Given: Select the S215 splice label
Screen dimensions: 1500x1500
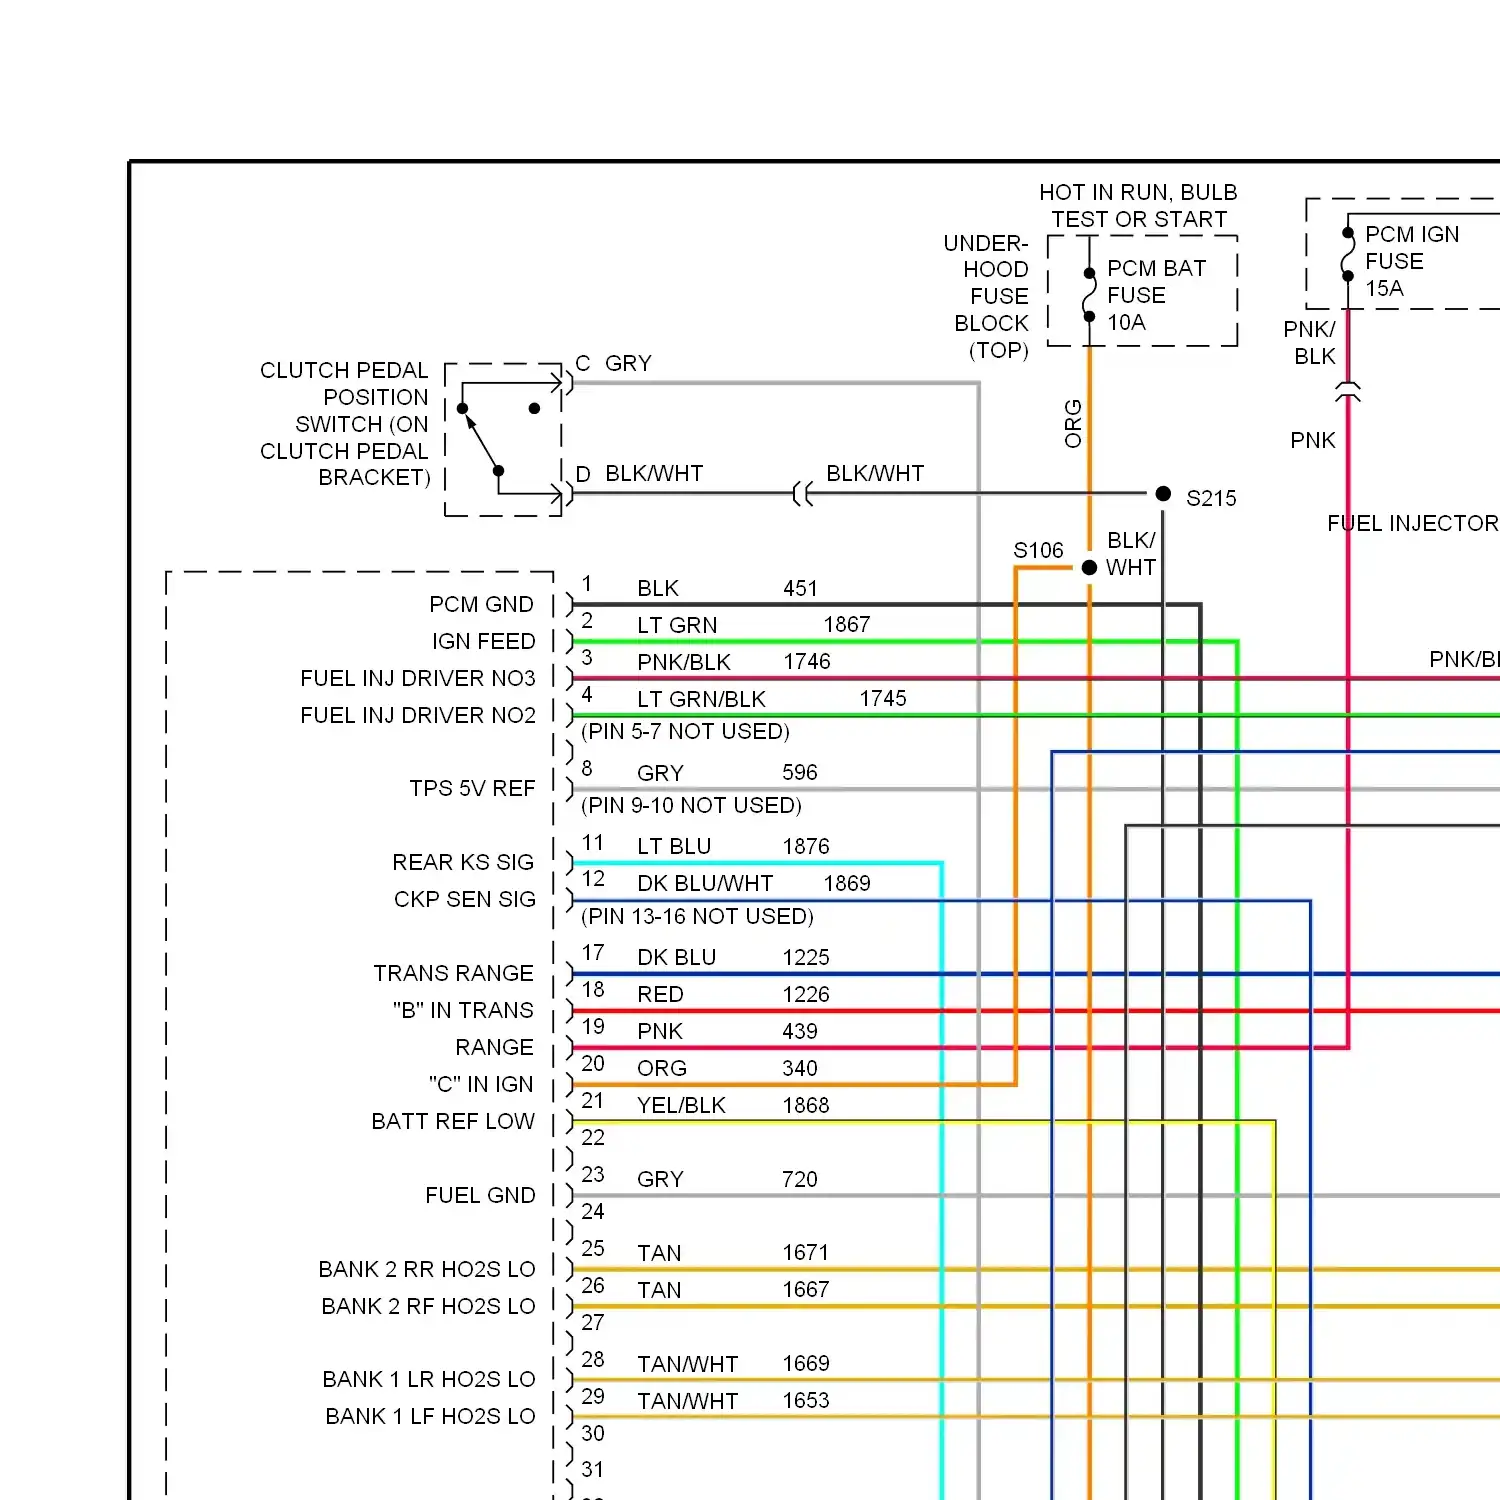Looking at the screenshot, I should [x=1211, y=498].
